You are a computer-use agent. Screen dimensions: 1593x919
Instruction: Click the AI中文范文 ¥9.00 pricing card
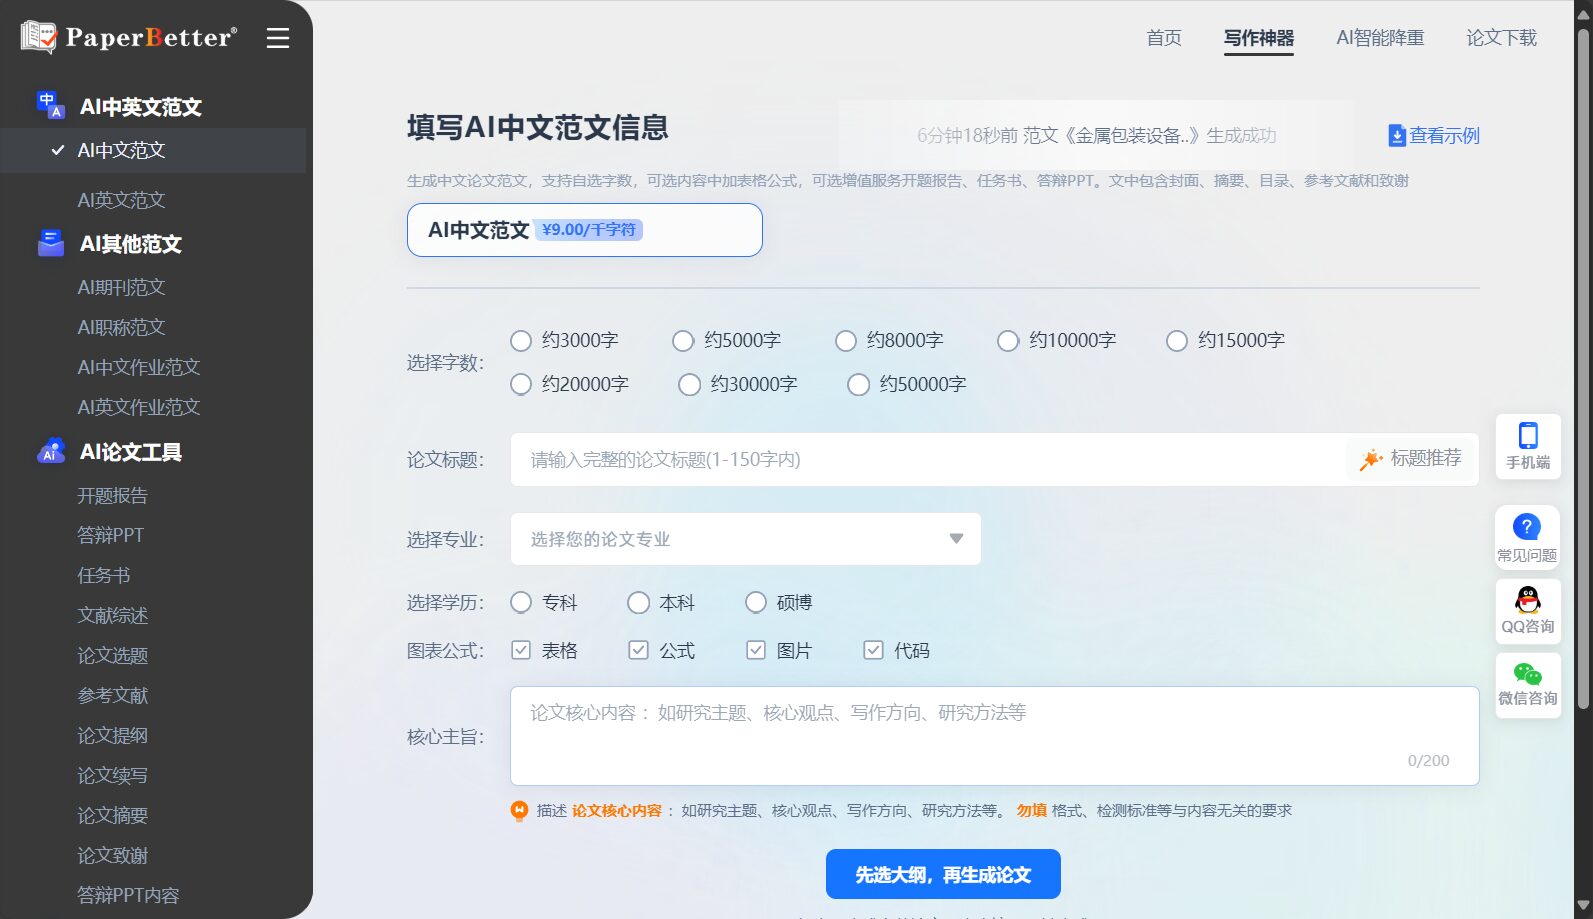pos(585,230)
